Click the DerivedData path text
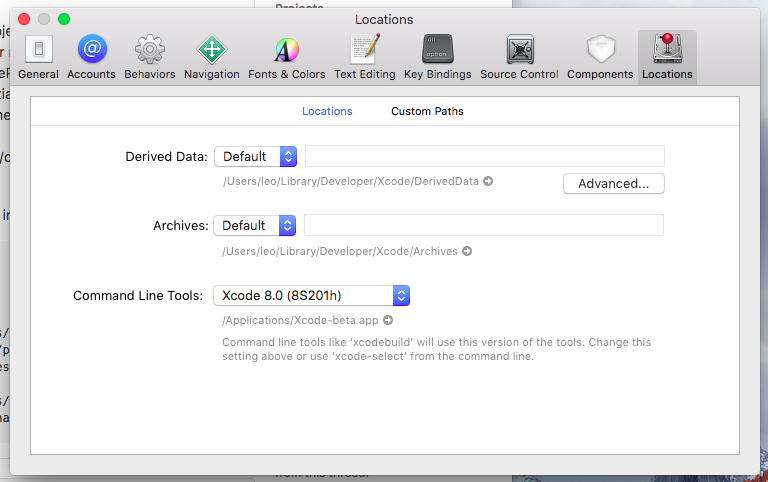The width and height of the screenshot is (768, 482). 351,181
